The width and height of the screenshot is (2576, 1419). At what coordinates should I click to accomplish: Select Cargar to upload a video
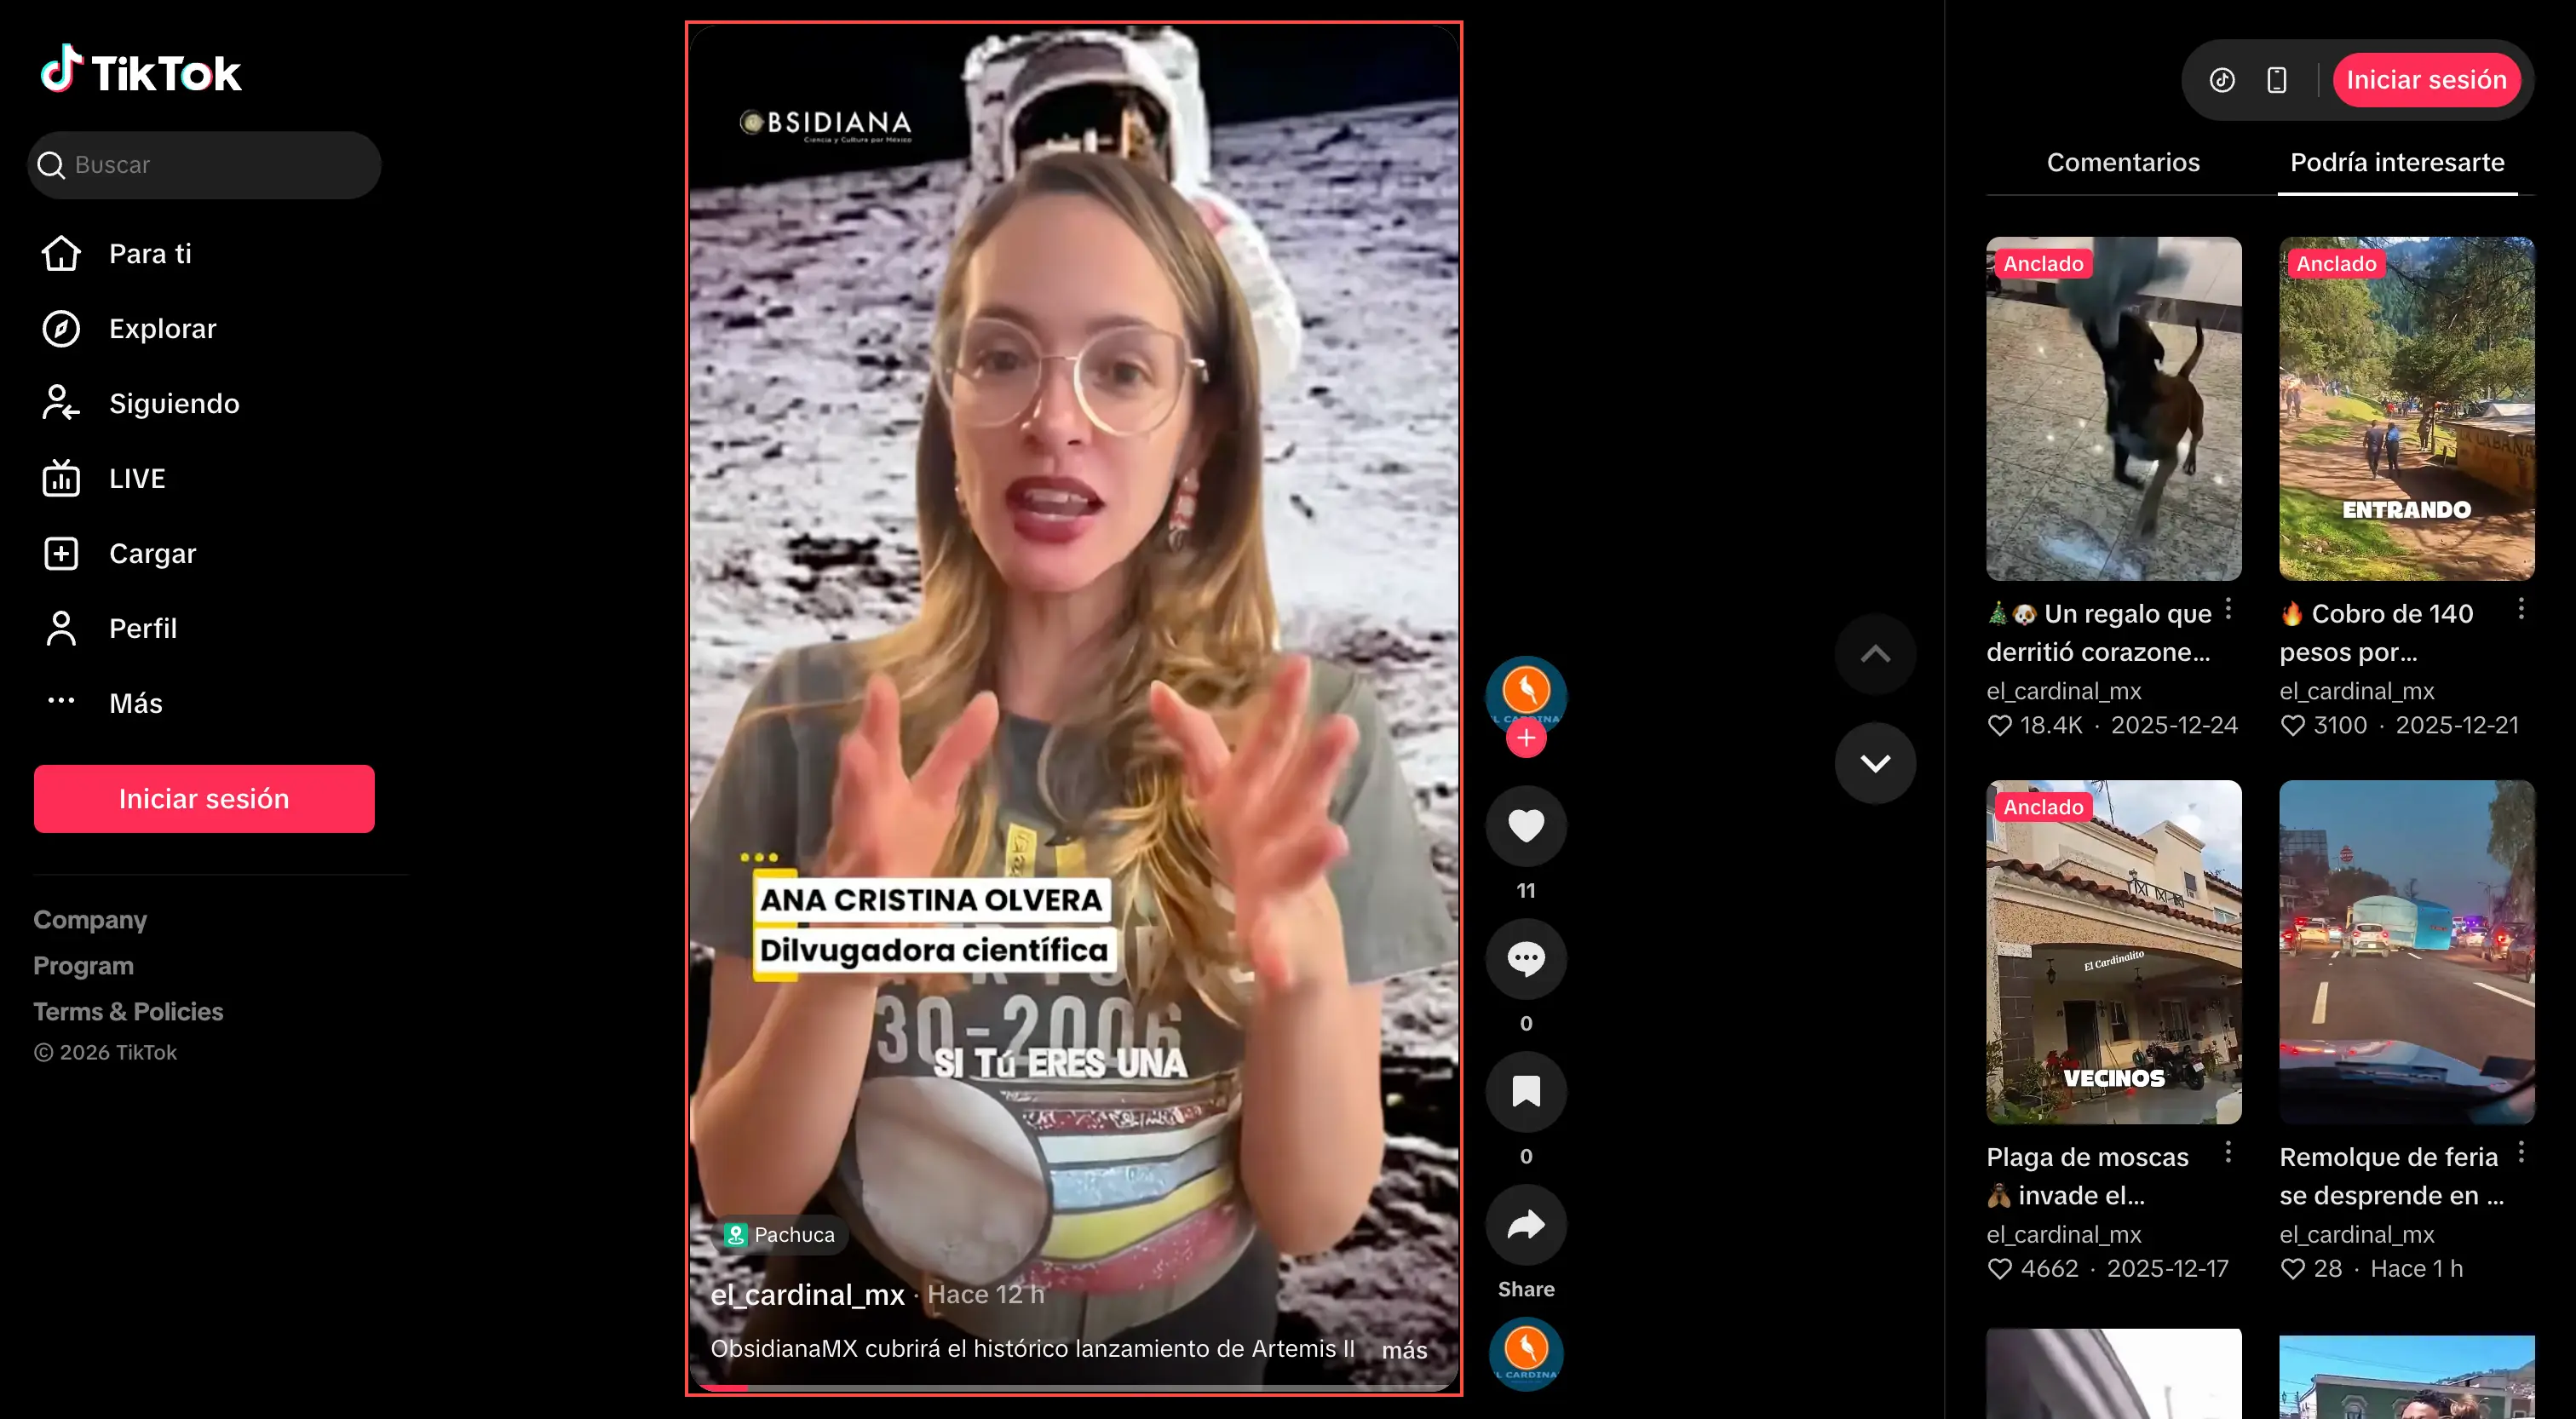(x=152, y=553)
